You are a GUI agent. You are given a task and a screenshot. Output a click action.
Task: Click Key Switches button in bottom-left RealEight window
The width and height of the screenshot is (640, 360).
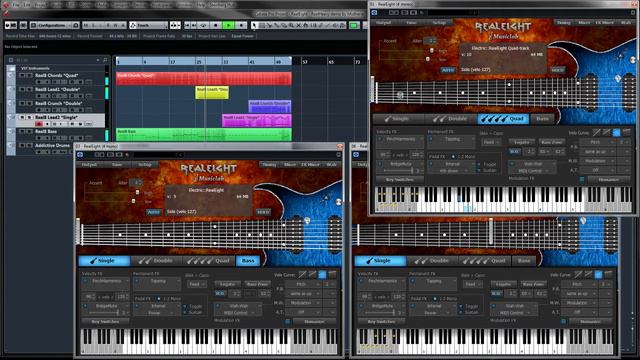click(106, 322)
